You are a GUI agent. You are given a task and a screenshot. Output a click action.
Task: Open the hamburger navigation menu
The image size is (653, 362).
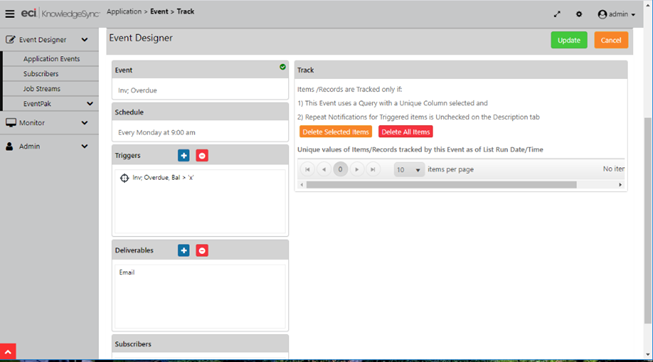(10, 14)
